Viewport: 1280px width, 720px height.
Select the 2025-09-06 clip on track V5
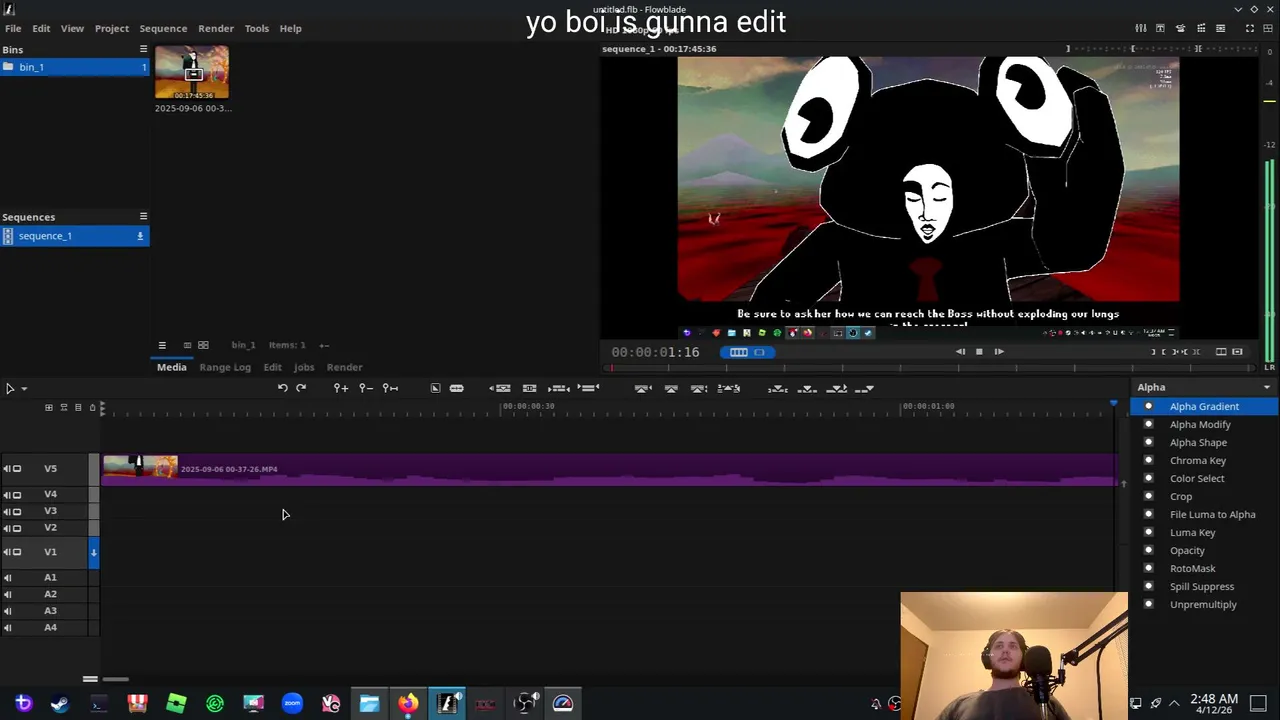(609, 469)
